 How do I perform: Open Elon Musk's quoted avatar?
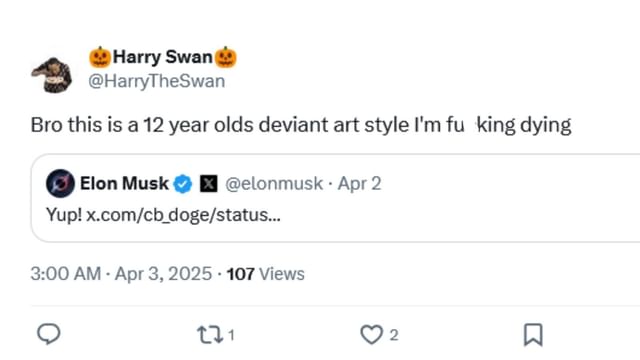coord(60,184)
